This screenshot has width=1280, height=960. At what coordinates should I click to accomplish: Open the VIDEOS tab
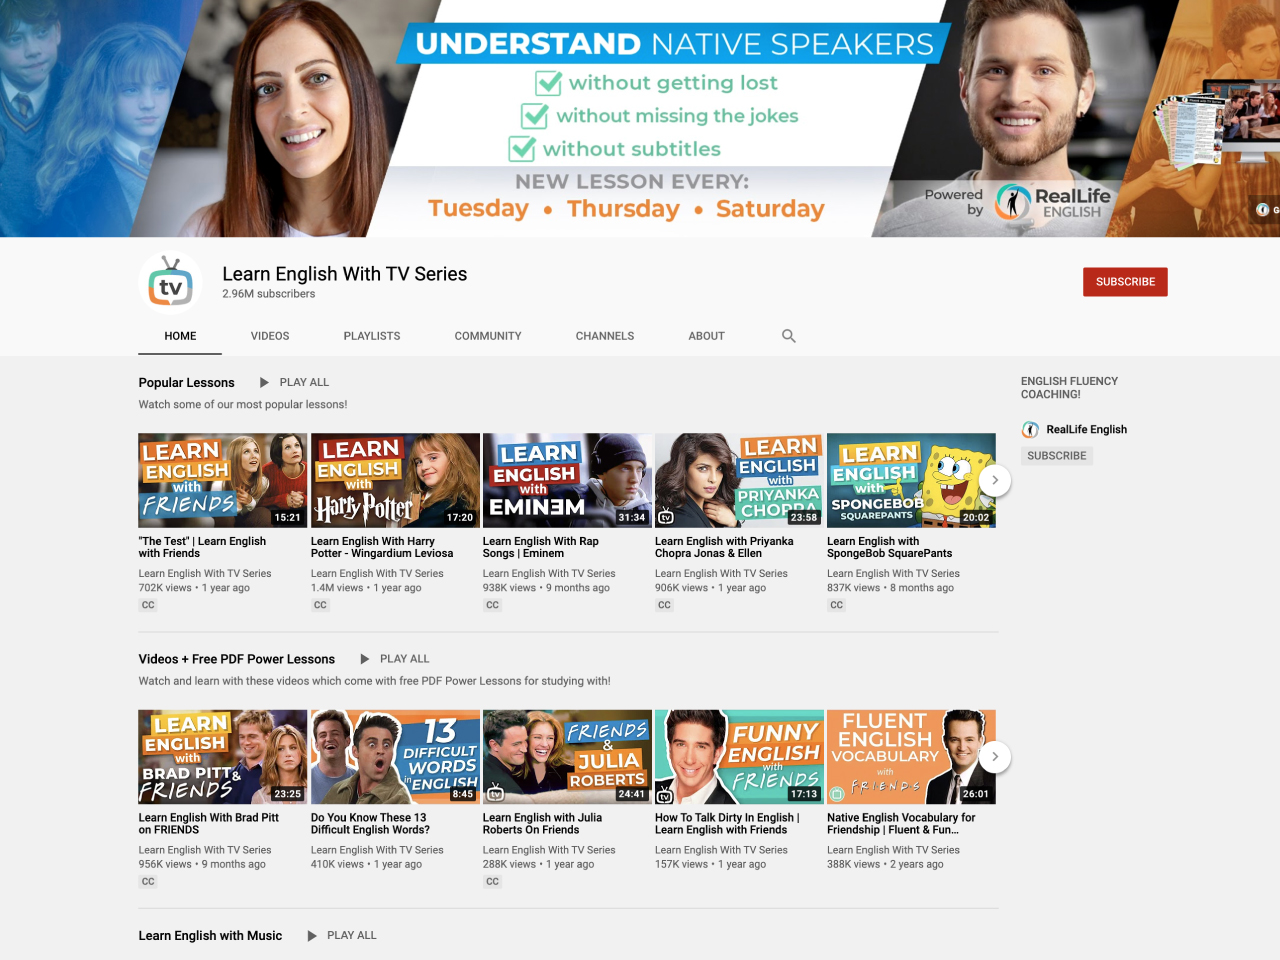coord(270,336)
